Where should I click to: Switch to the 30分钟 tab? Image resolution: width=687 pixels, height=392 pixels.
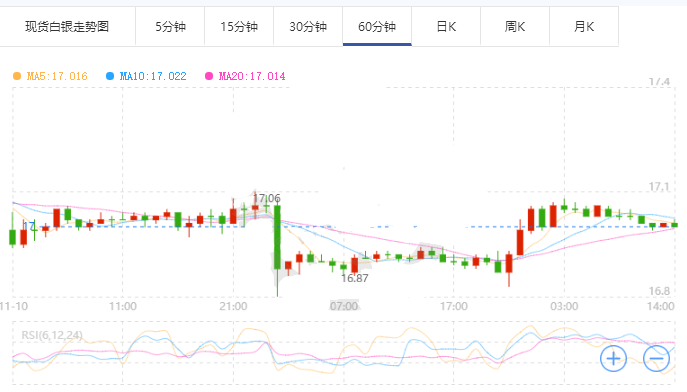pos(308,27)
